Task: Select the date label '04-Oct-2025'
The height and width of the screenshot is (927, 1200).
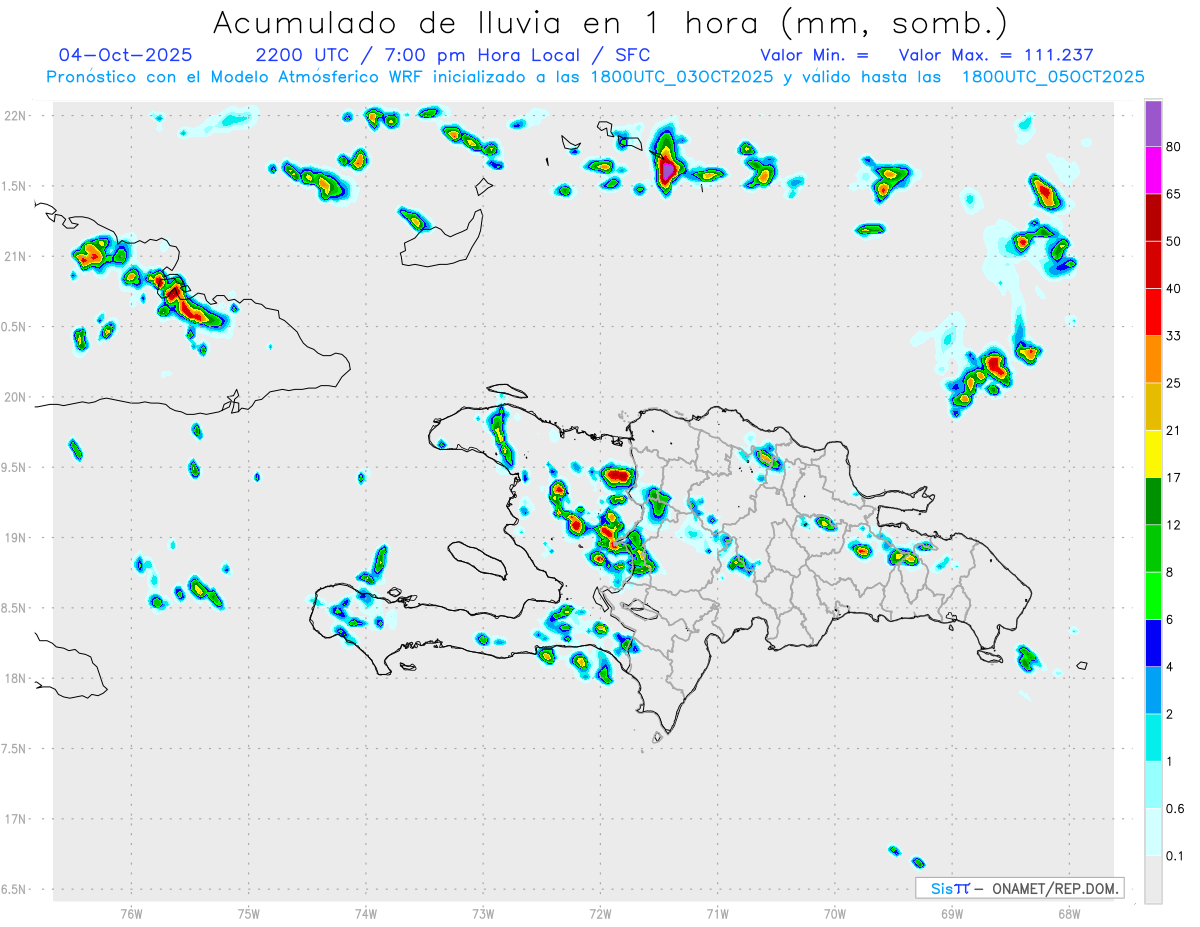Action: point(126,55)
